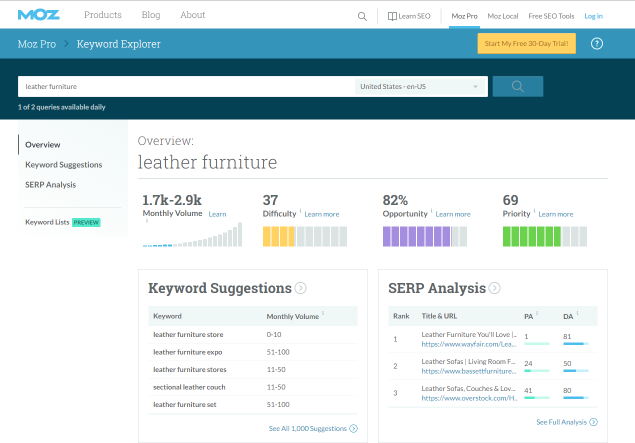Open the search magnifier in top navigation
Viewport: 635px width, 443px height.
click(x=362, y=16)
